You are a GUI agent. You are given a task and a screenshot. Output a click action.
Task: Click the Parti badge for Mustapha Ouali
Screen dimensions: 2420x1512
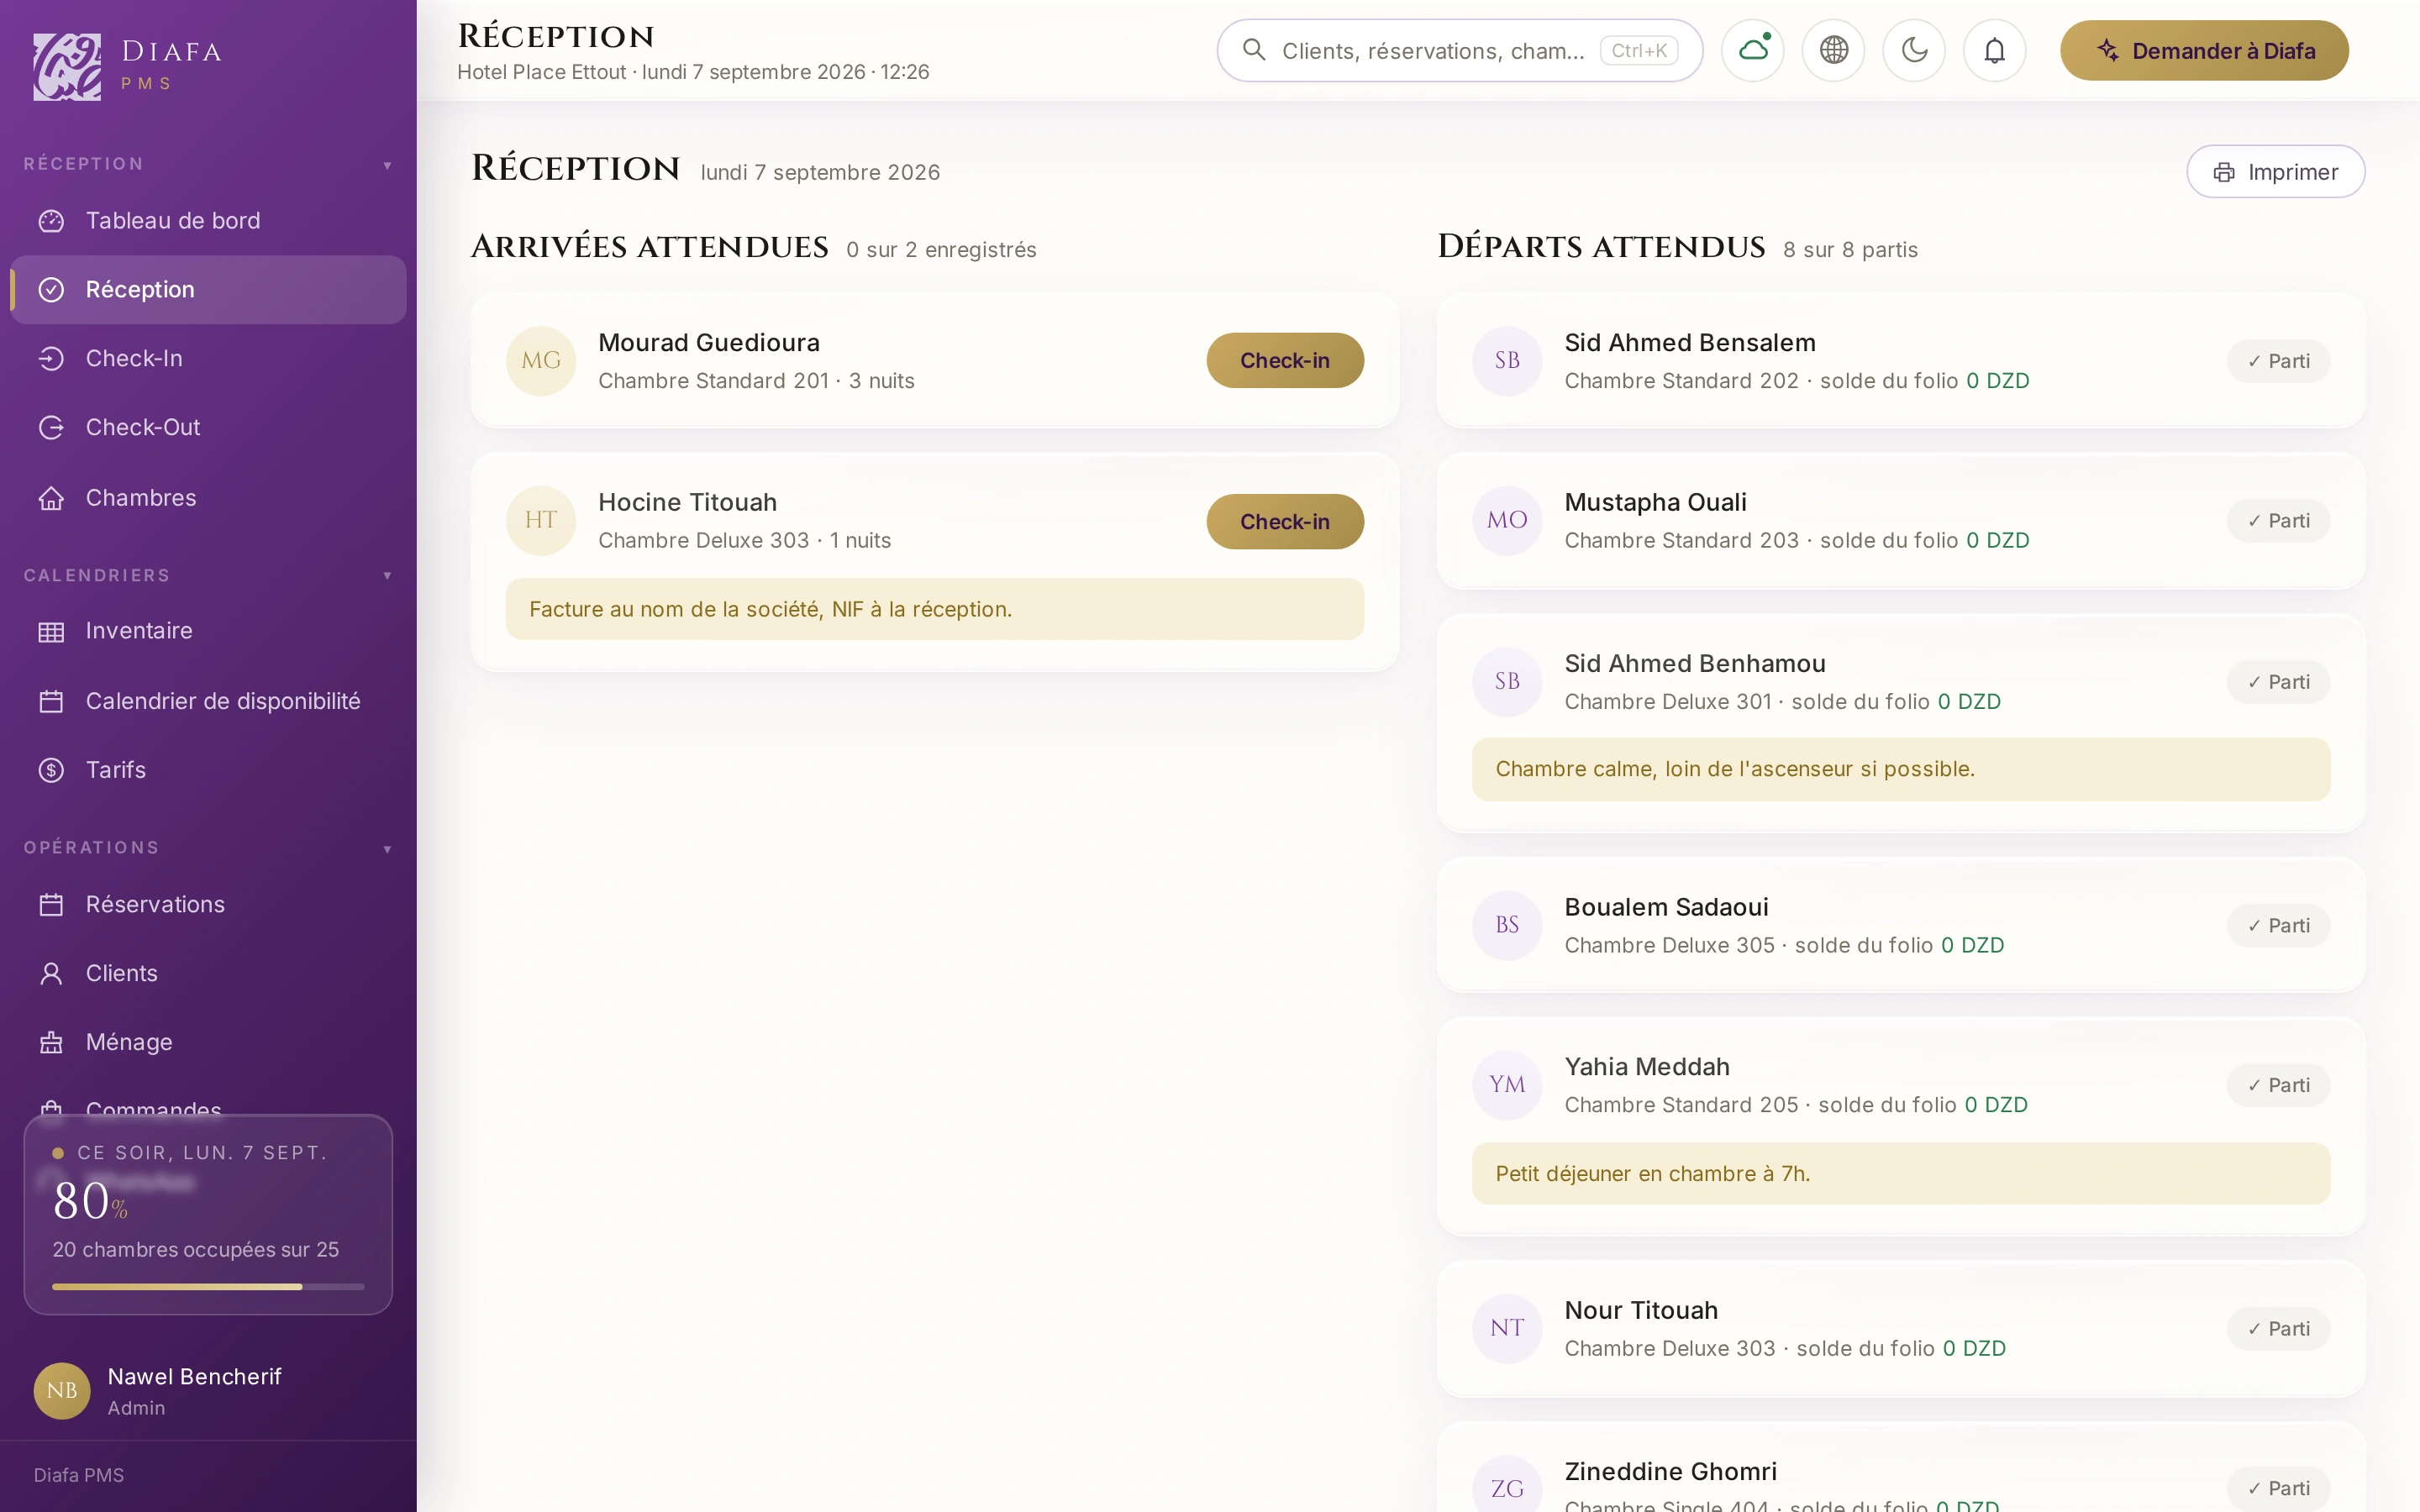pyautogui.click(x=2278, y=521)
